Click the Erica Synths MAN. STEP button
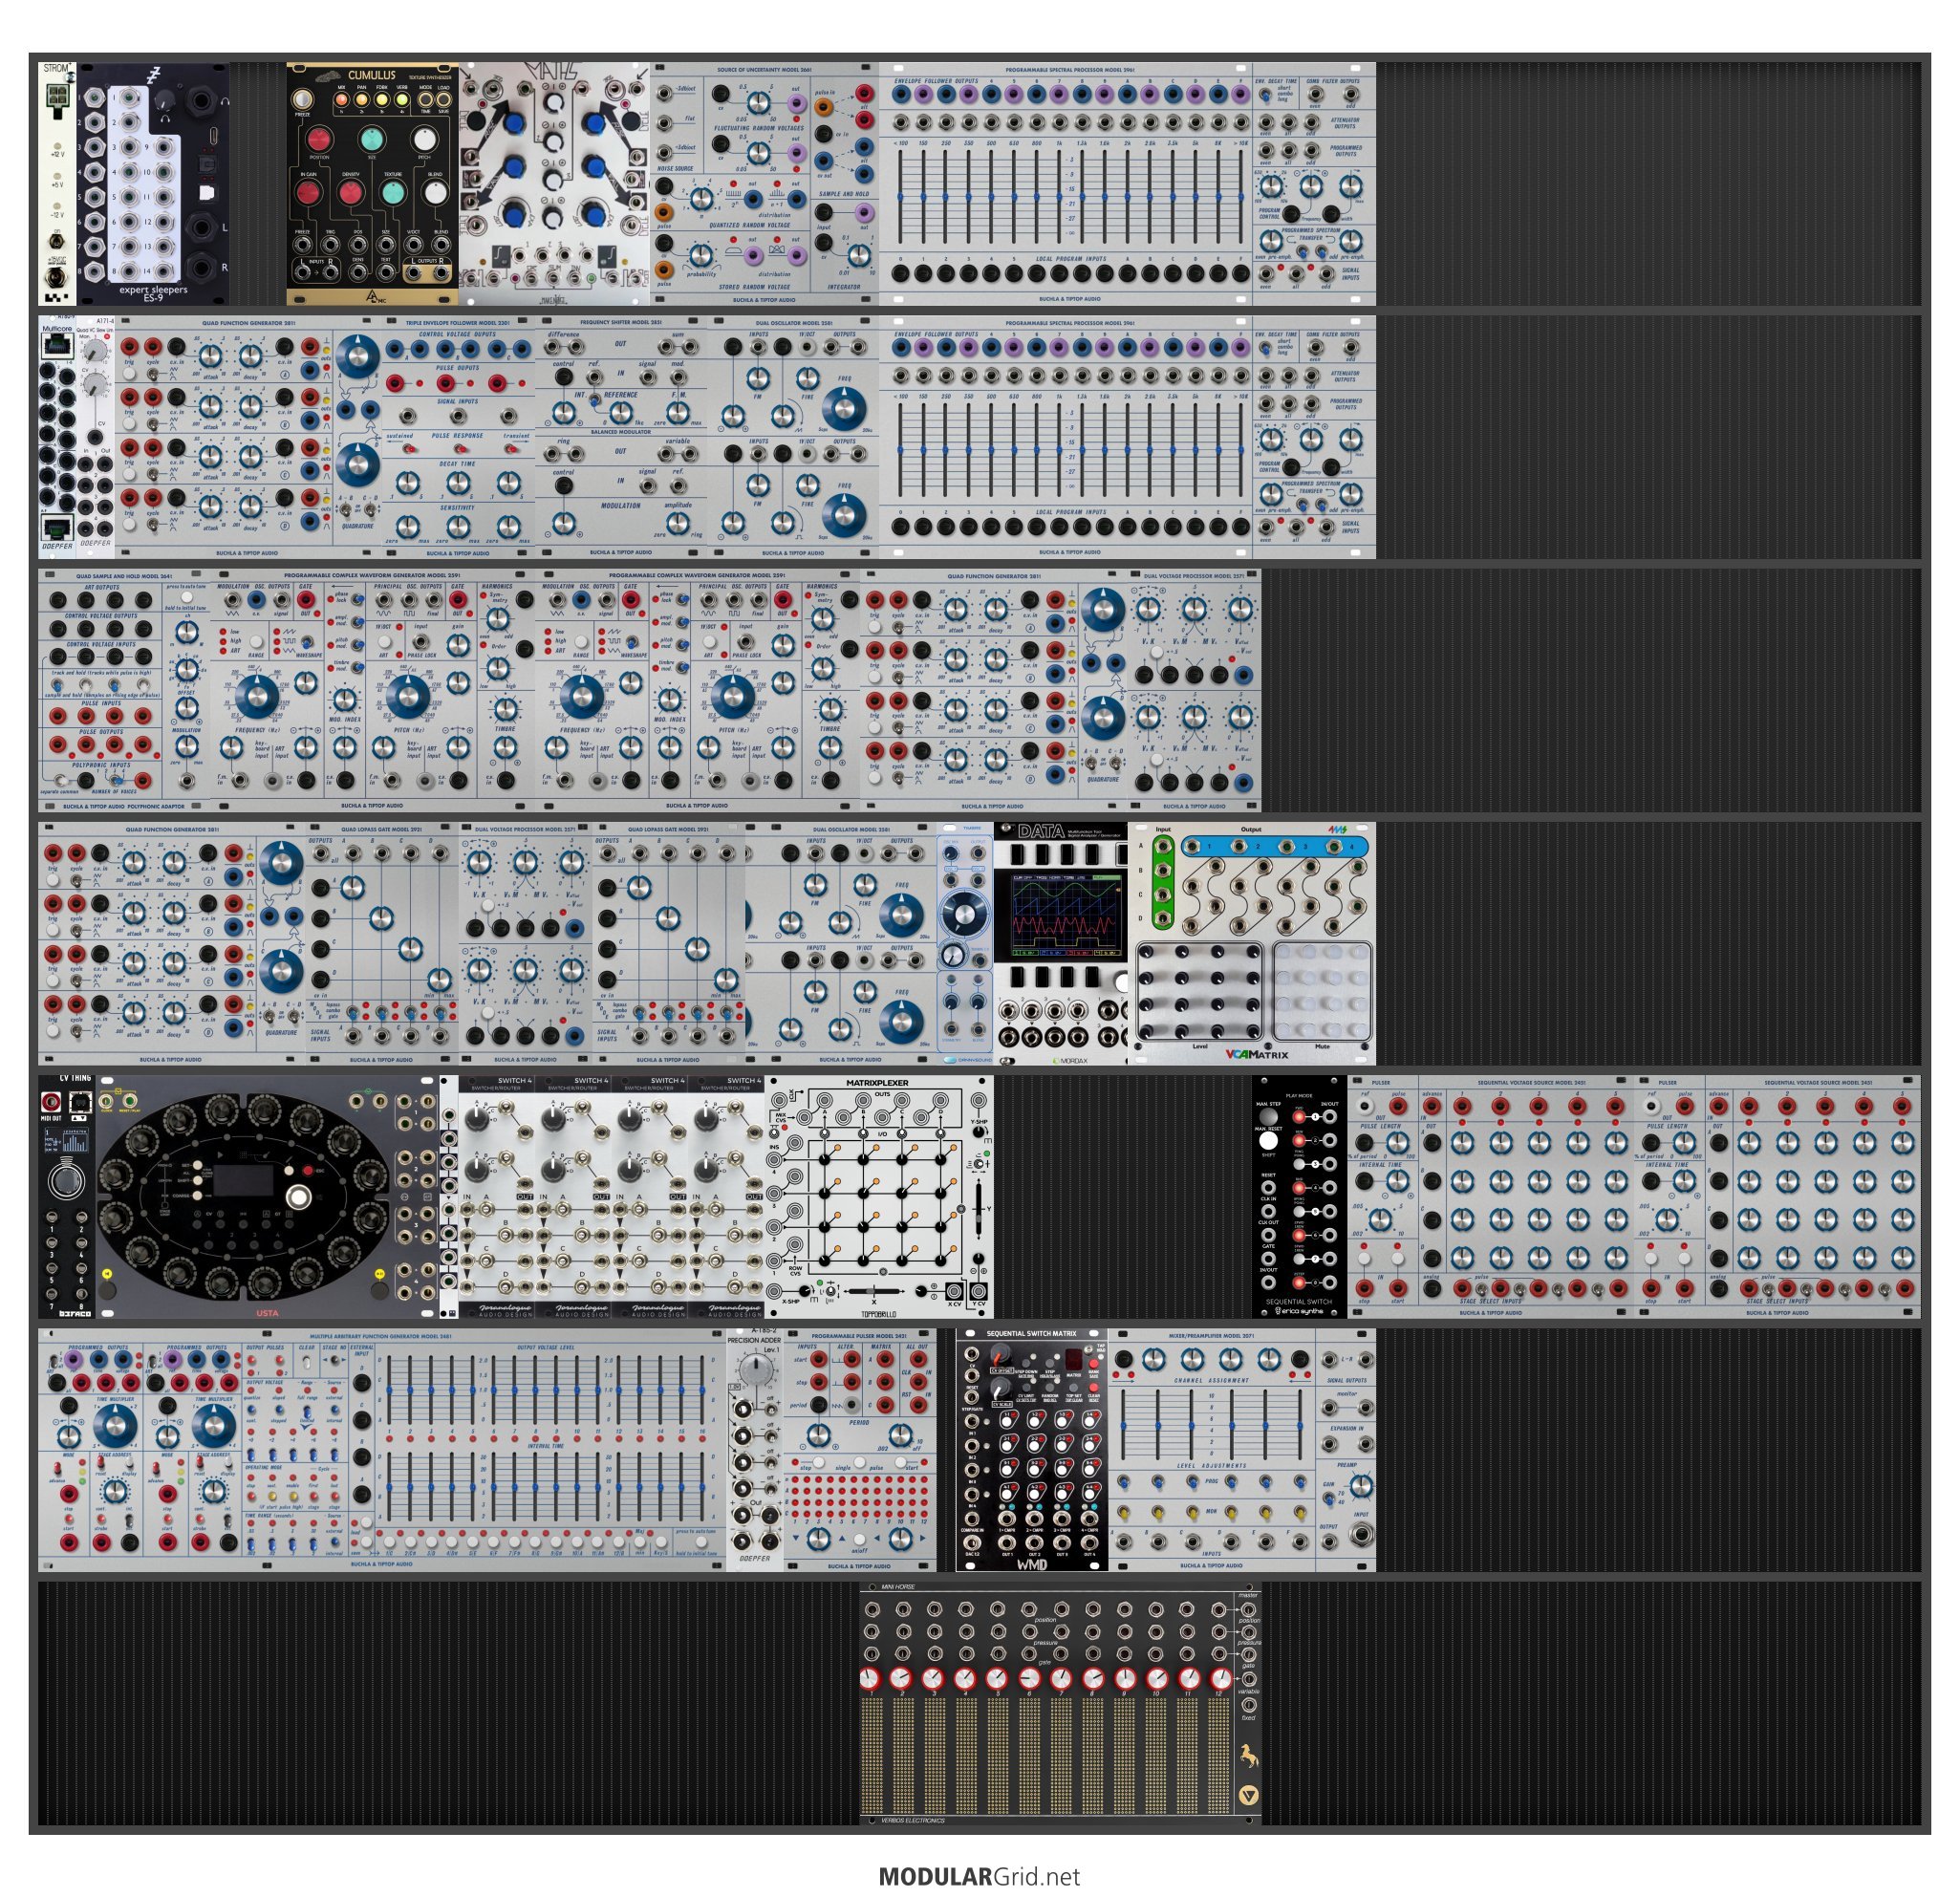 [x=1268, y=1116]
